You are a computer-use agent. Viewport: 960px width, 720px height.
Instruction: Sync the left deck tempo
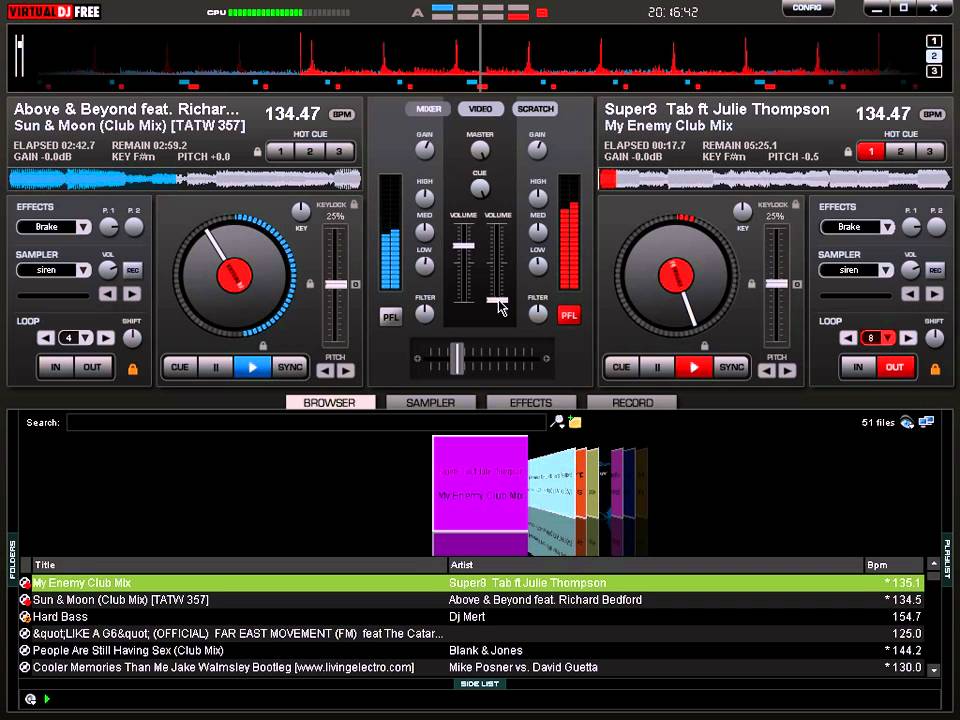click(x=290, y=367)
